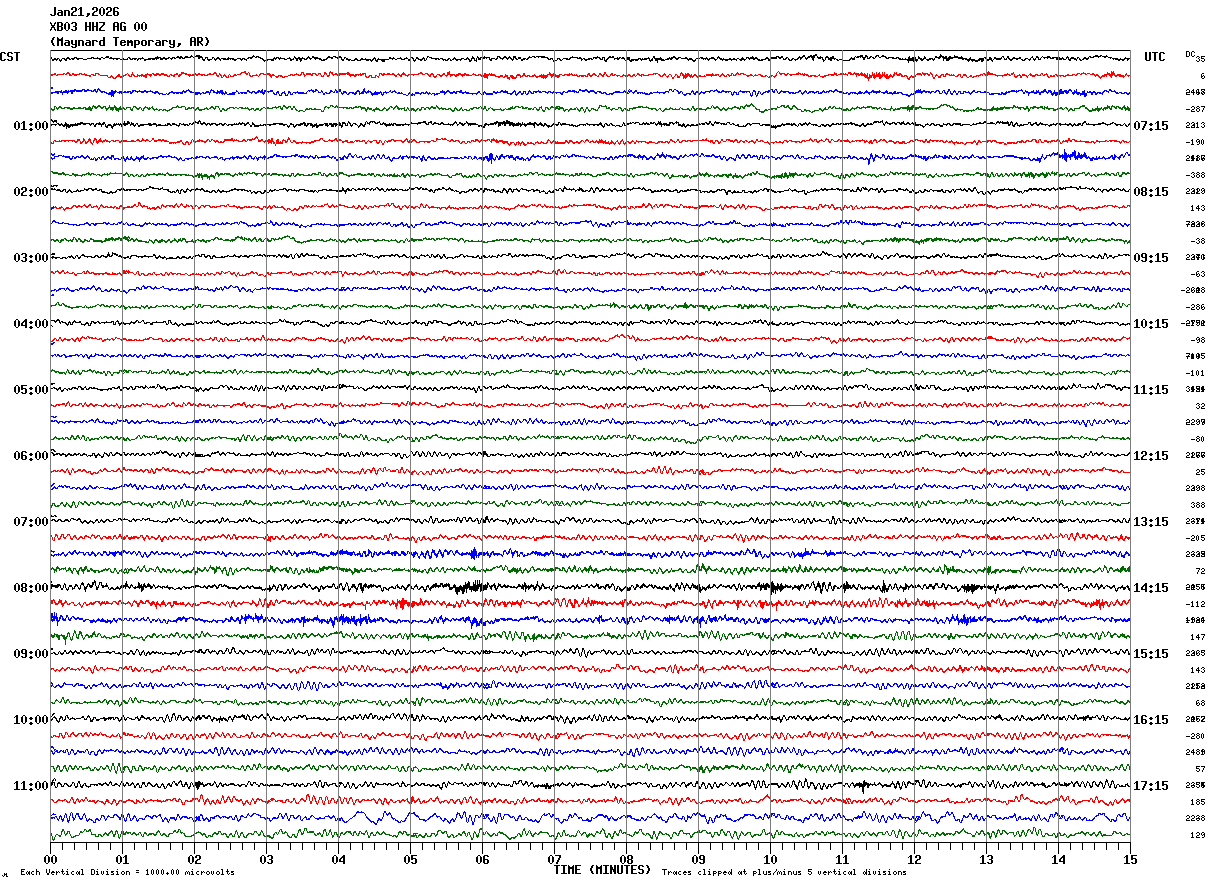1210x886 pixels.
Task: Click the UTC timezone label
Action: (x=1155, y=57)
